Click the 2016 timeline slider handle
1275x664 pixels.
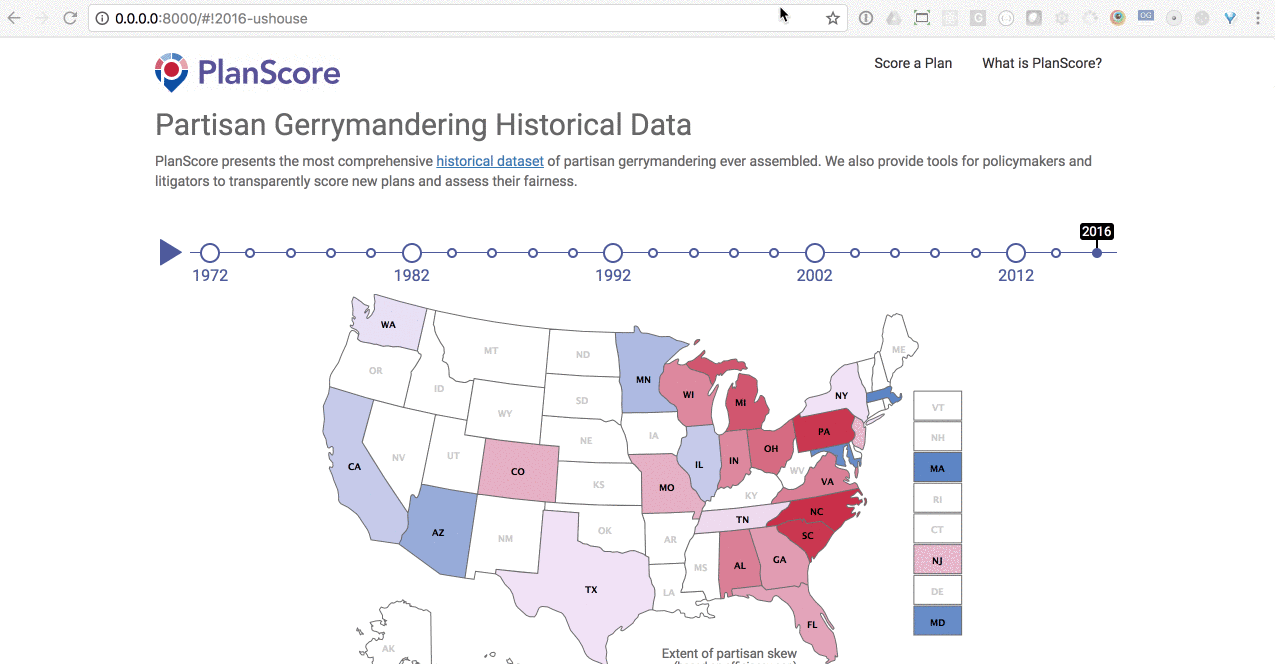click(x=1096, y=252)
